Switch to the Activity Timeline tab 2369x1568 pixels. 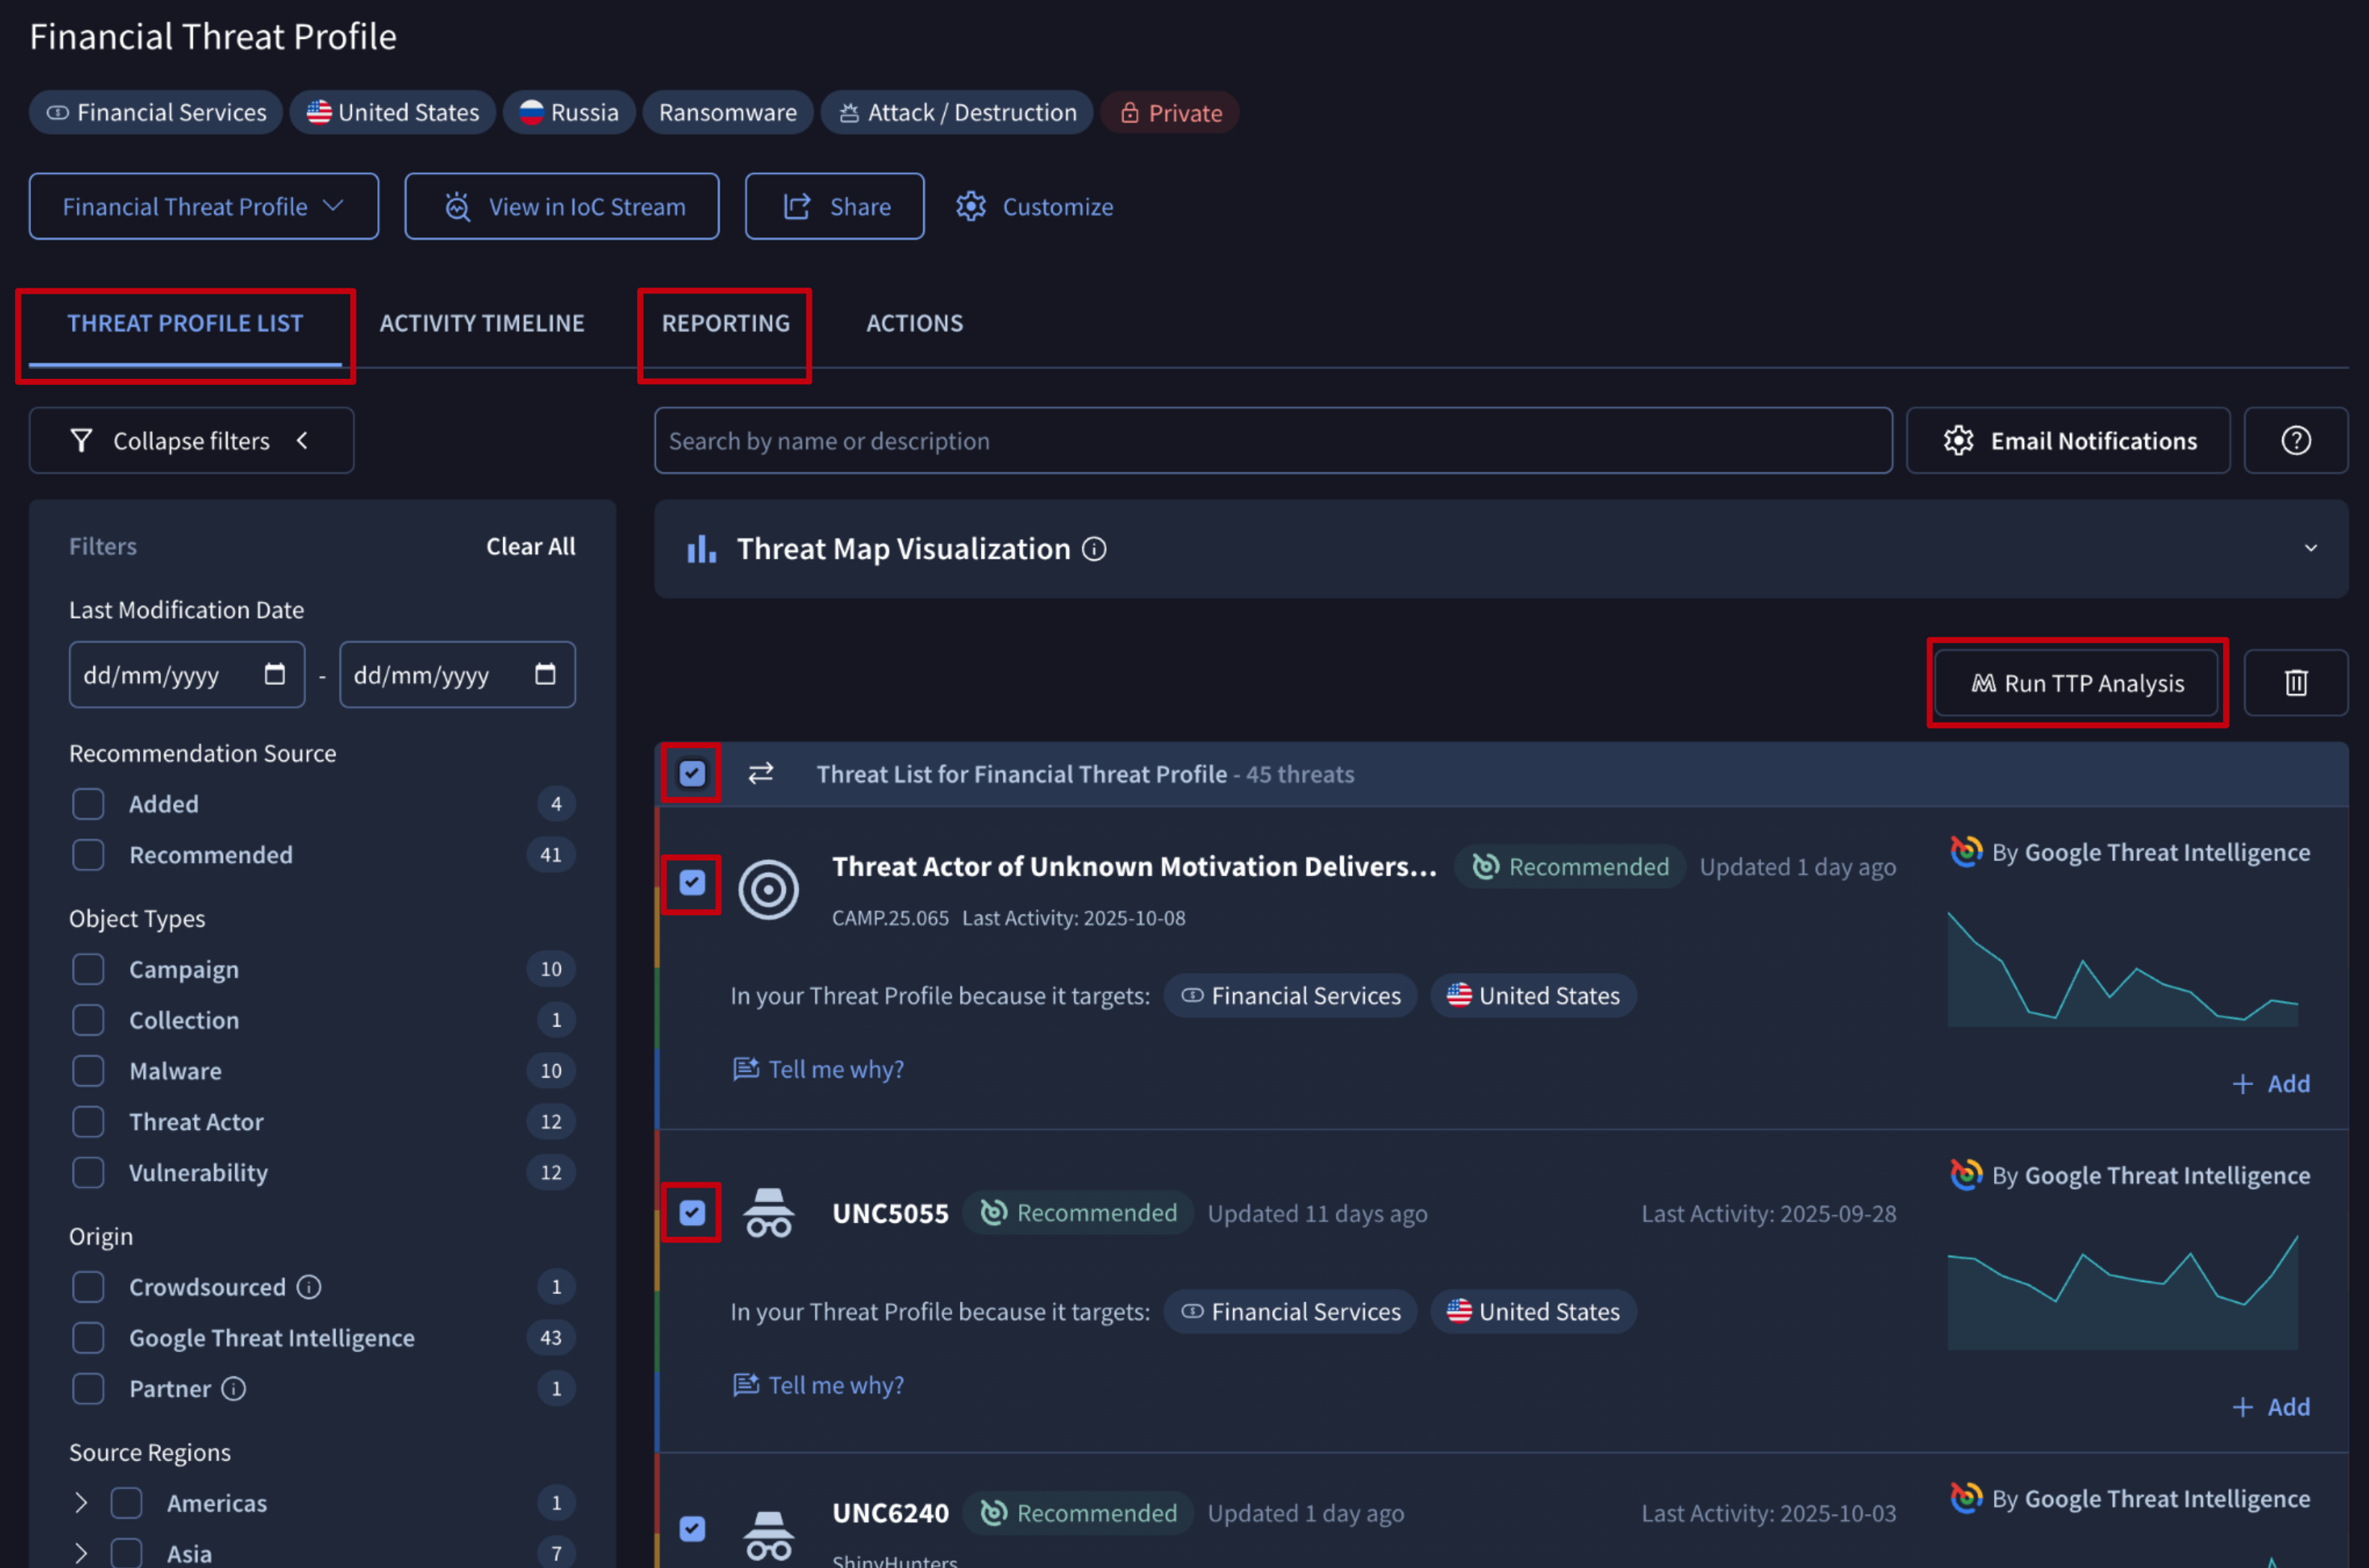482,323
